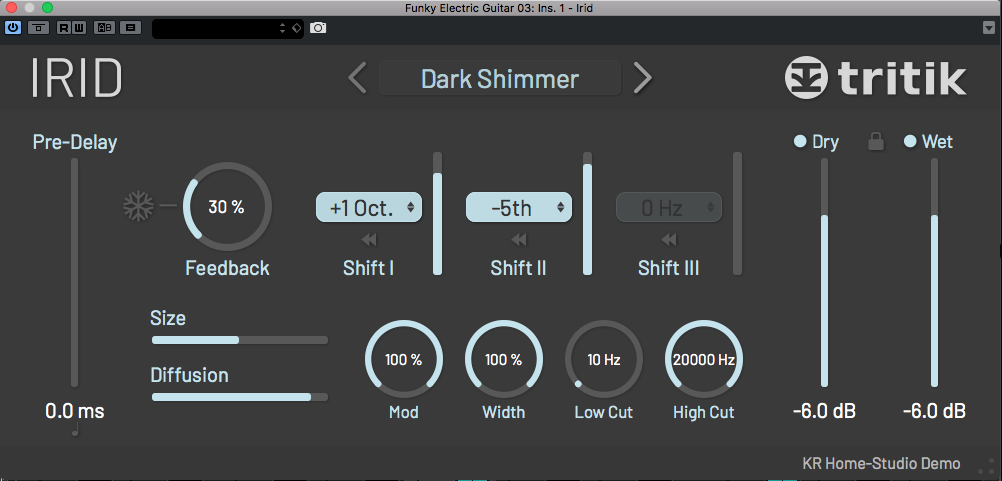Enable Read automation (R) button
The height and width of the screenshot is (481, 1002).
pos(64,27)
